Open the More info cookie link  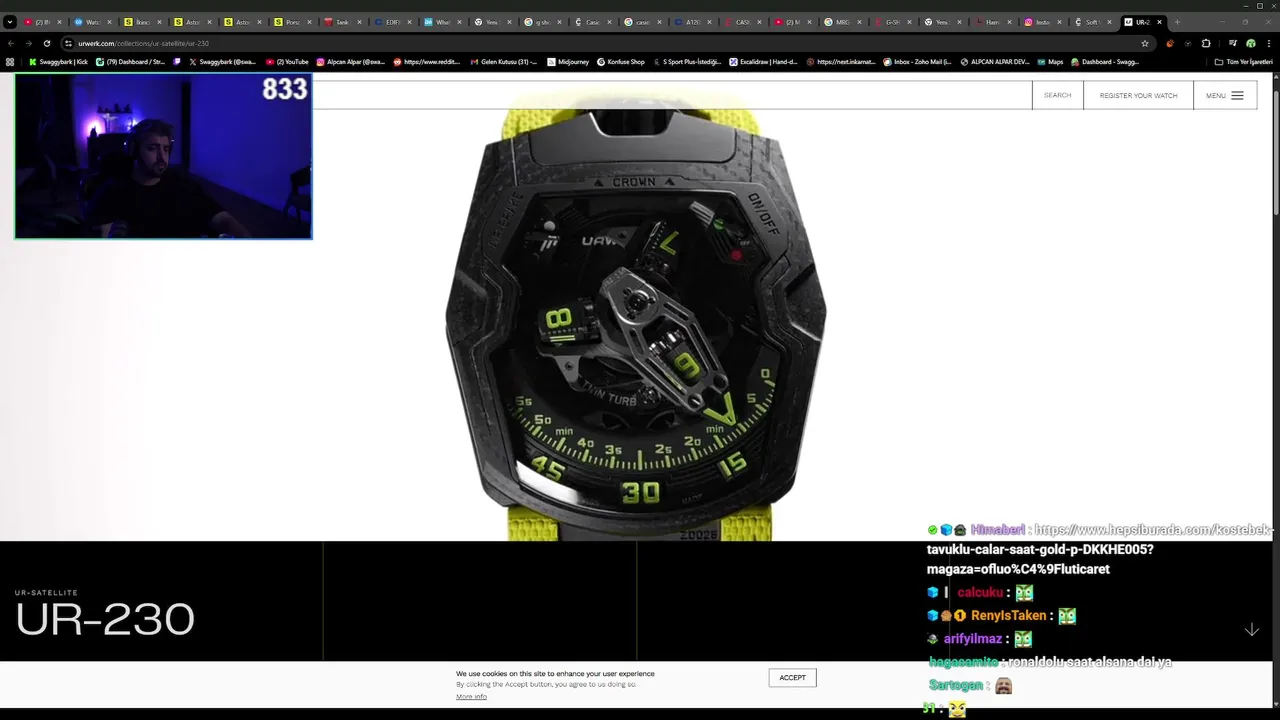pos(471,696)
